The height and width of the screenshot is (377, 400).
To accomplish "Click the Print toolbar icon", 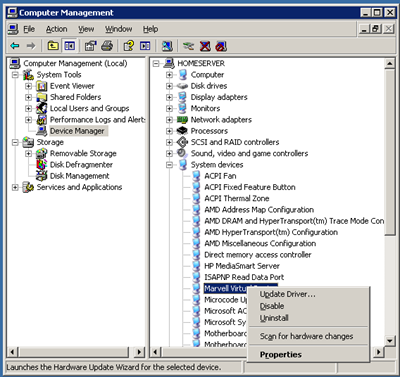I will pos(107,46).
